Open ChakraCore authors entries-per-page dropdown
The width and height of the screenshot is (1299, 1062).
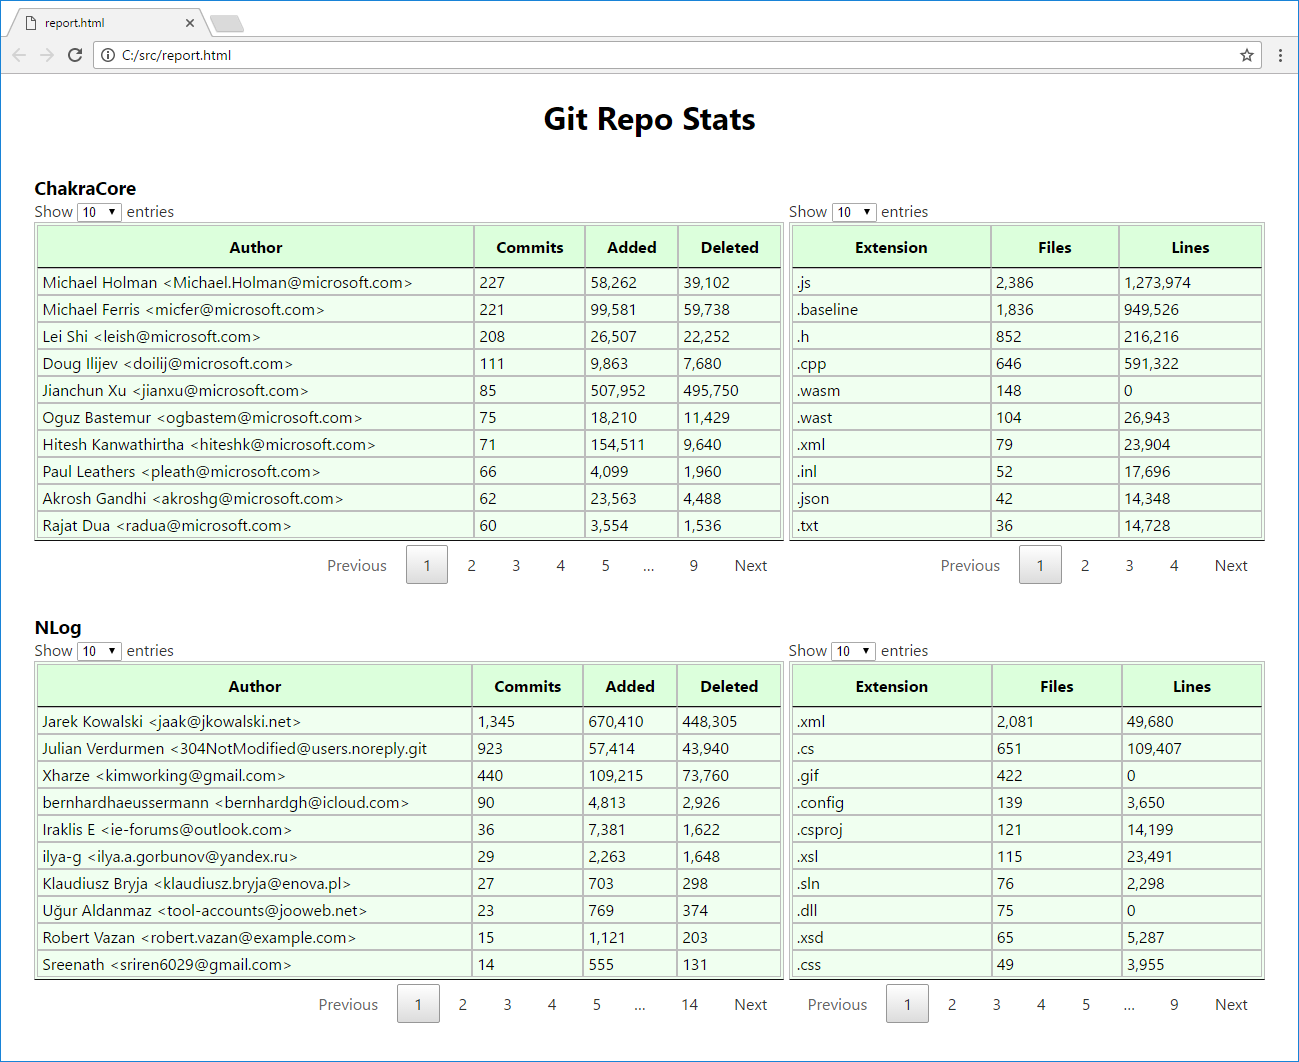pos(99,212)
